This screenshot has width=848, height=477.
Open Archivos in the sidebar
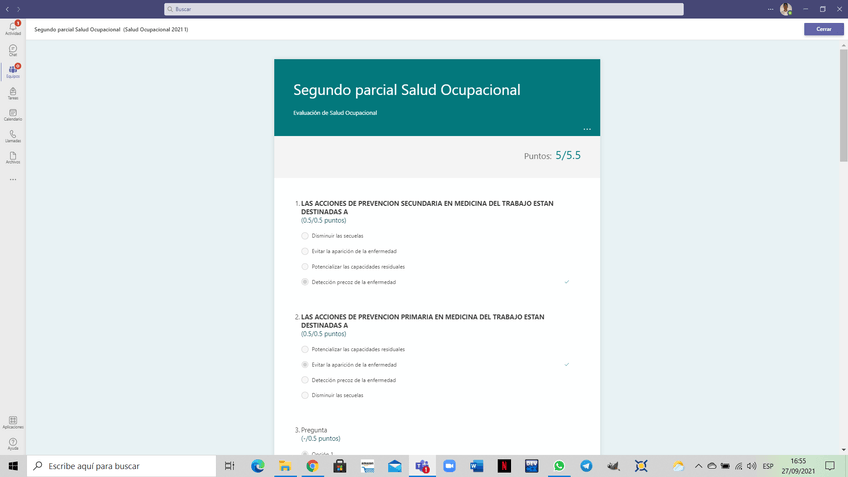click(x=13, y=158)
